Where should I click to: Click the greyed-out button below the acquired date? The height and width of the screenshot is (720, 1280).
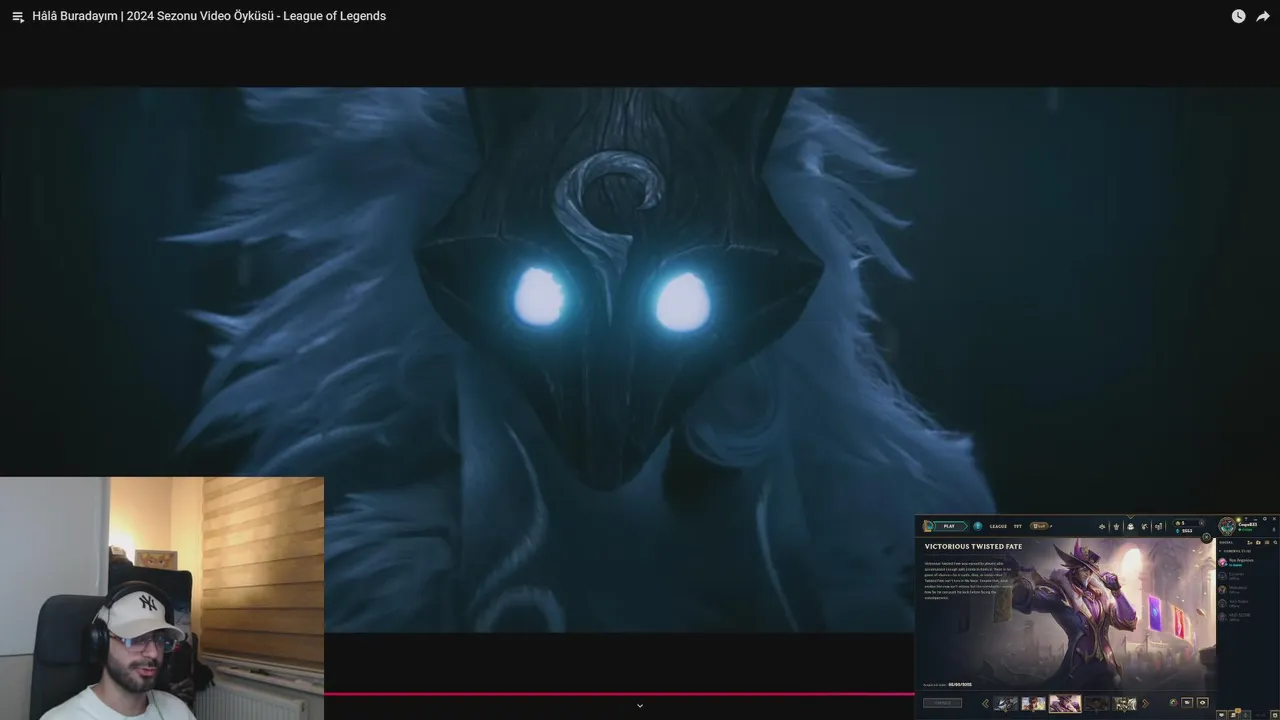[943, 703]
